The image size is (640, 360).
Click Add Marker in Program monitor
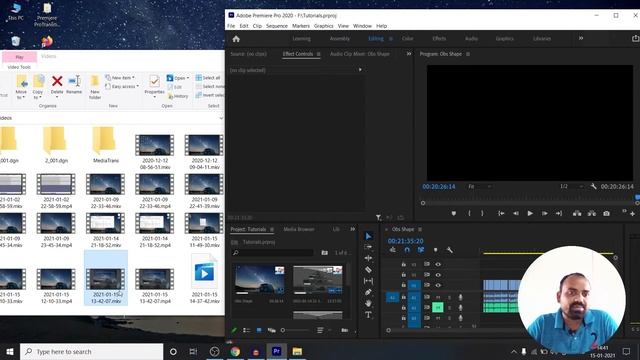(453, 213)
